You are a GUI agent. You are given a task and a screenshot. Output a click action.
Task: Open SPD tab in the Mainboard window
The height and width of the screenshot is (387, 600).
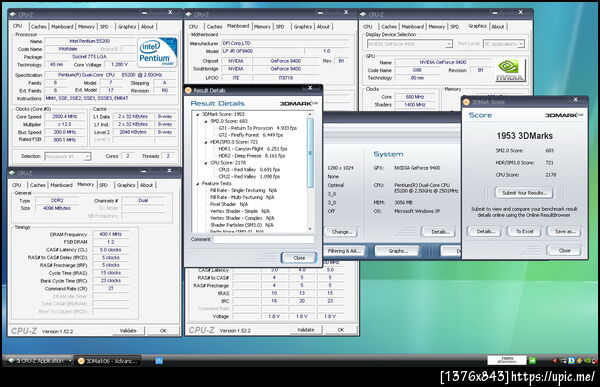tap(280, 26)
